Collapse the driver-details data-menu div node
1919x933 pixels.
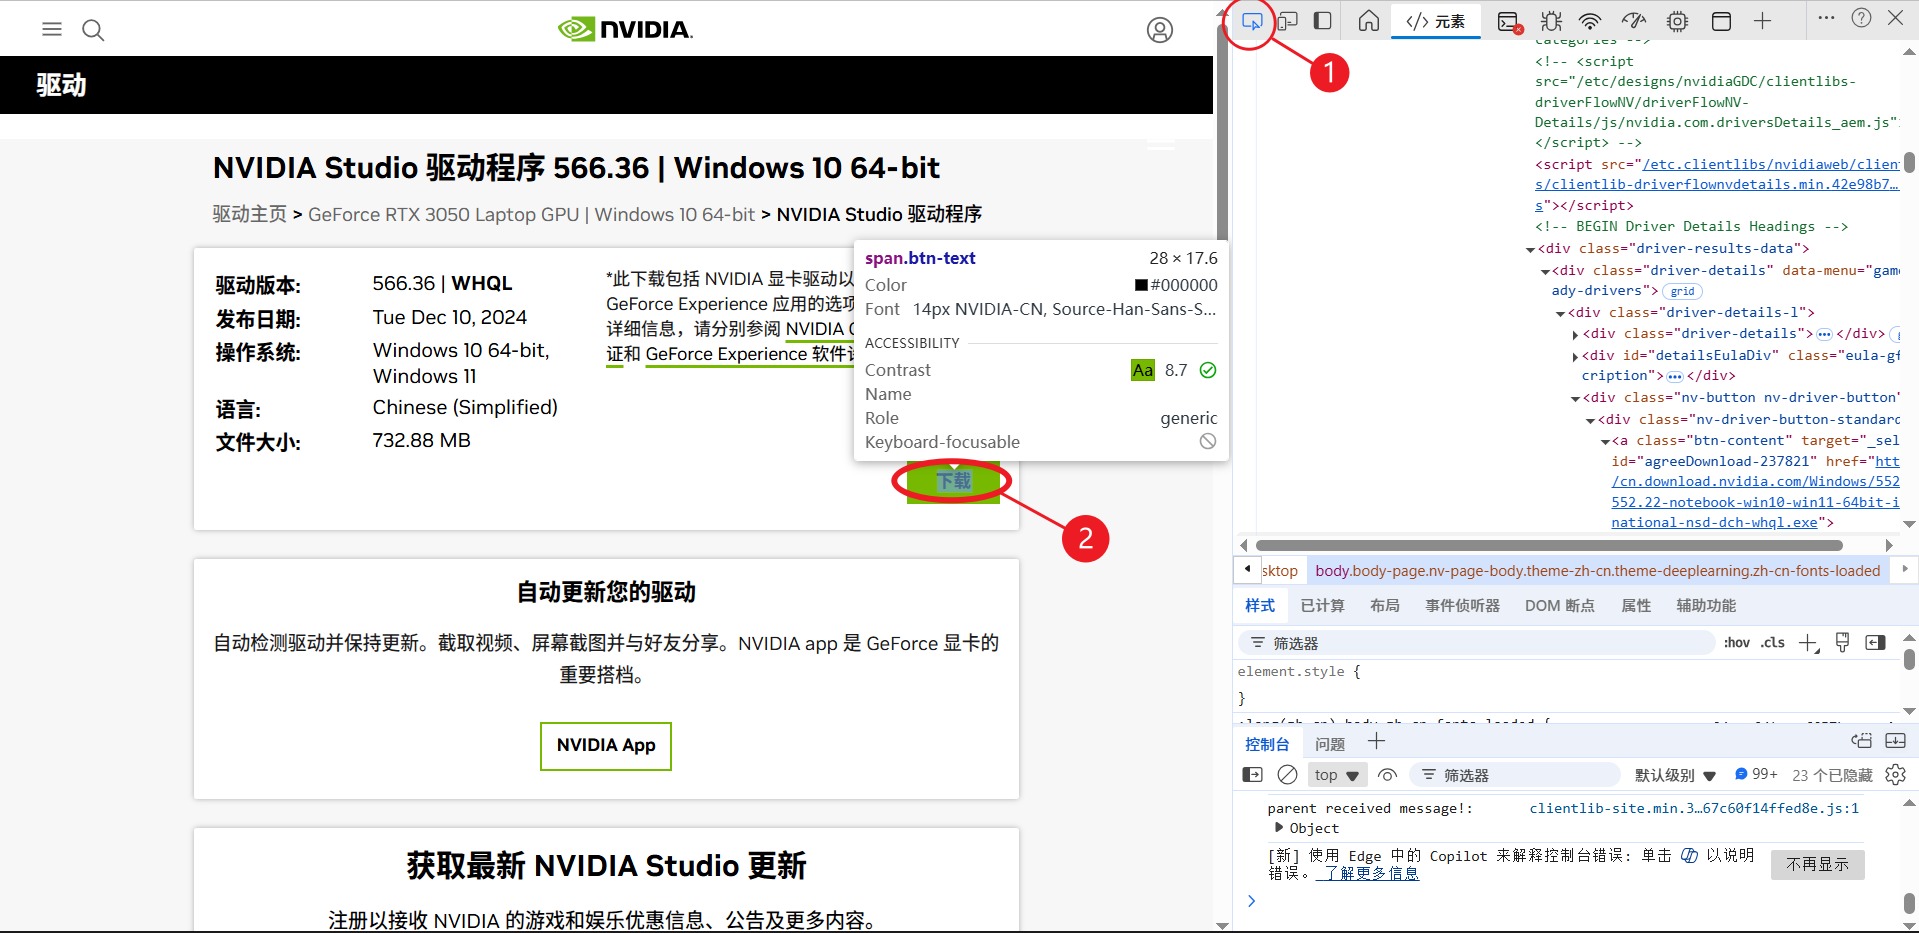pyautogui.click(x=1545, y=271)
